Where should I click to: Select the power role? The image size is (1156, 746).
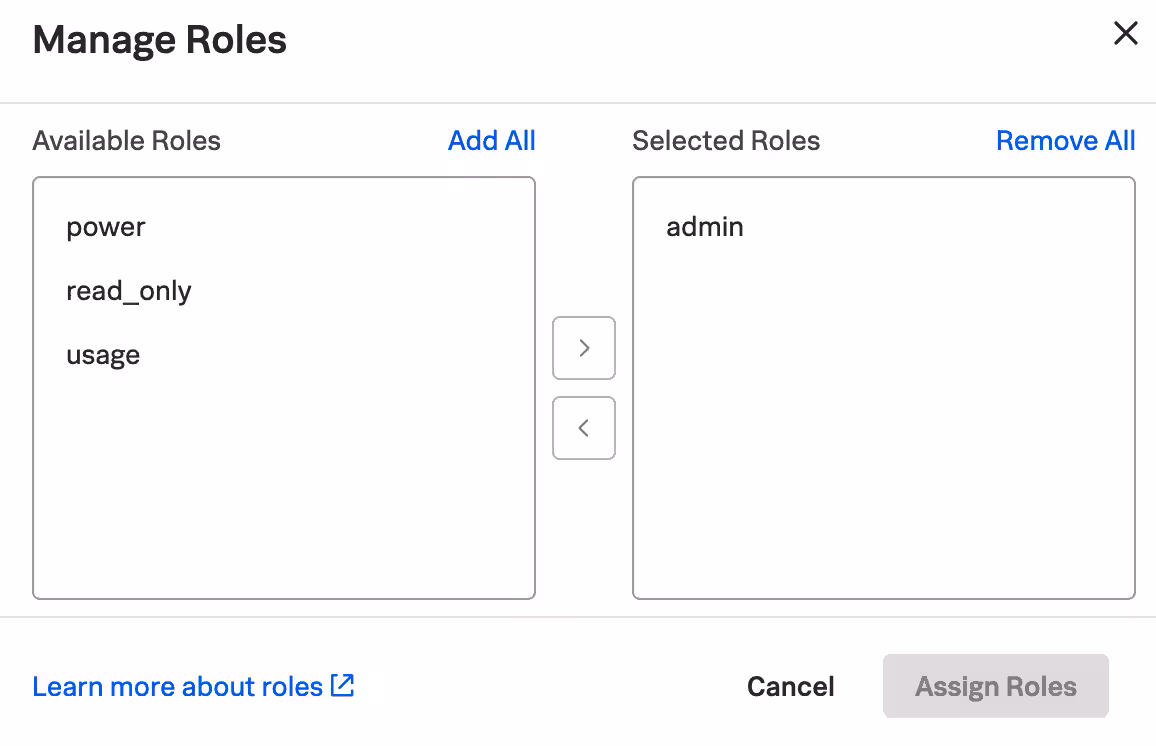106,227
